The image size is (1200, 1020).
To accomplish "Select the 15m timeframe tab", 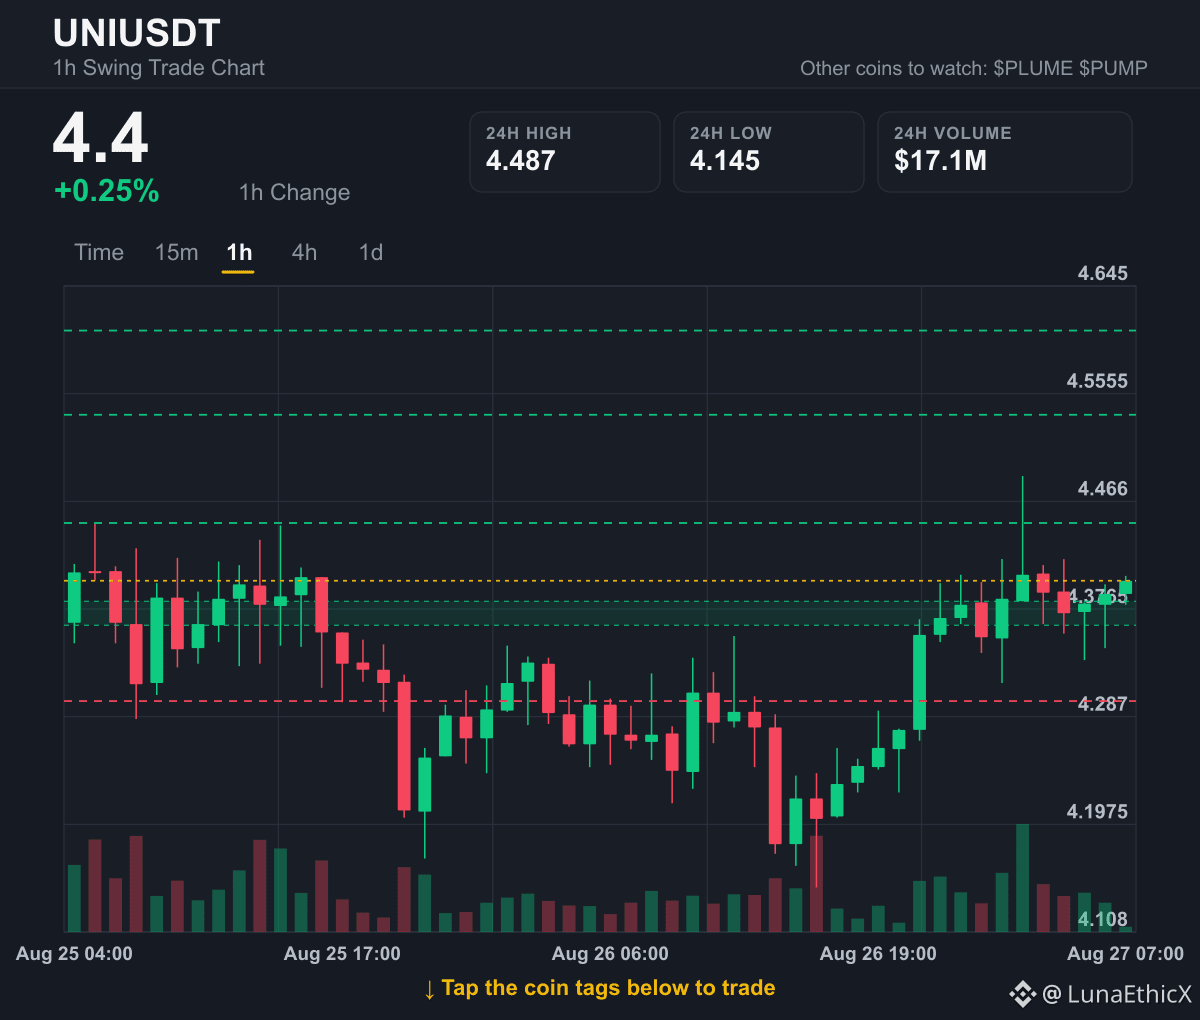I will pyautogui.click(x=176, y=253).
